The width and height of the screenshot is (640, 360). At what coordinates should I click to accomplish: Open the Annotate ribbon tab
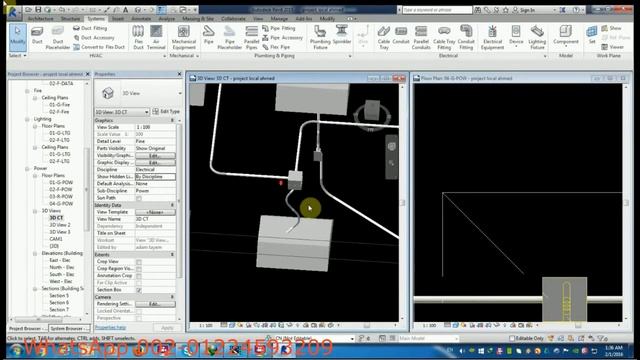[141, 19]
